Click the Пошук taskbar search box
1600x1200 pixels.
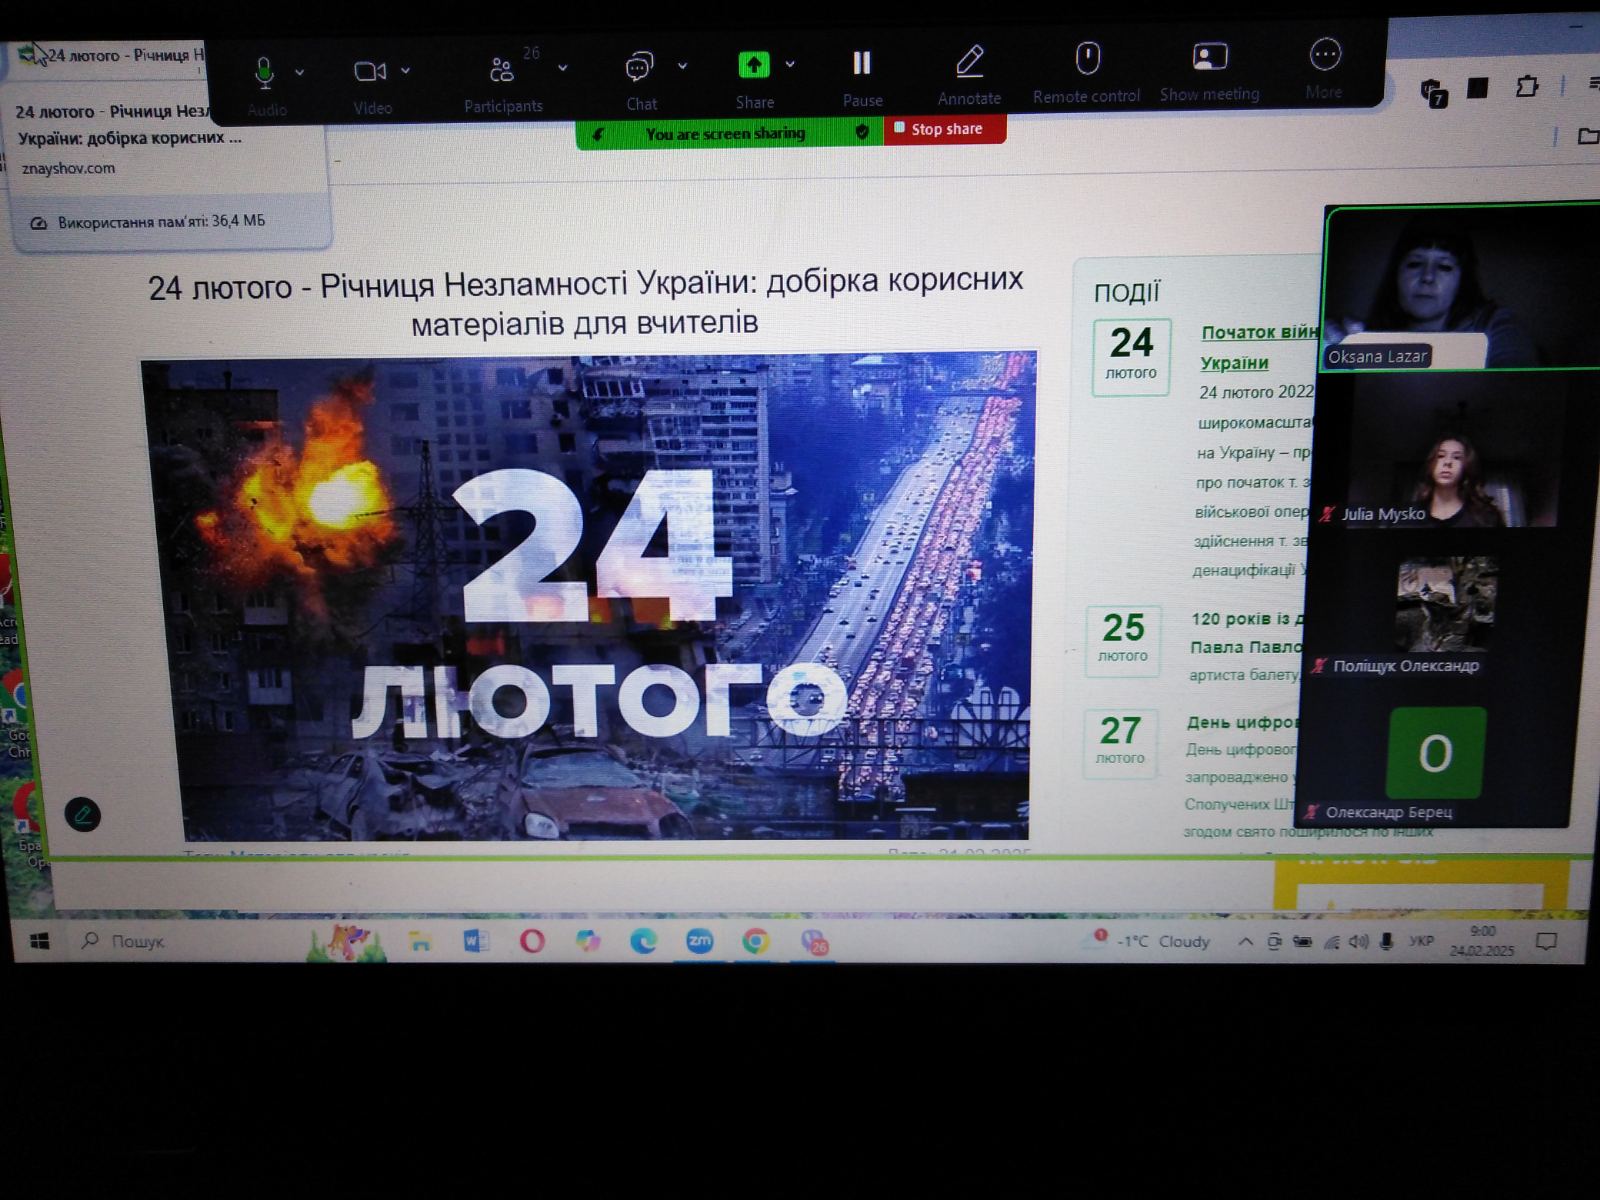point(138,941)
